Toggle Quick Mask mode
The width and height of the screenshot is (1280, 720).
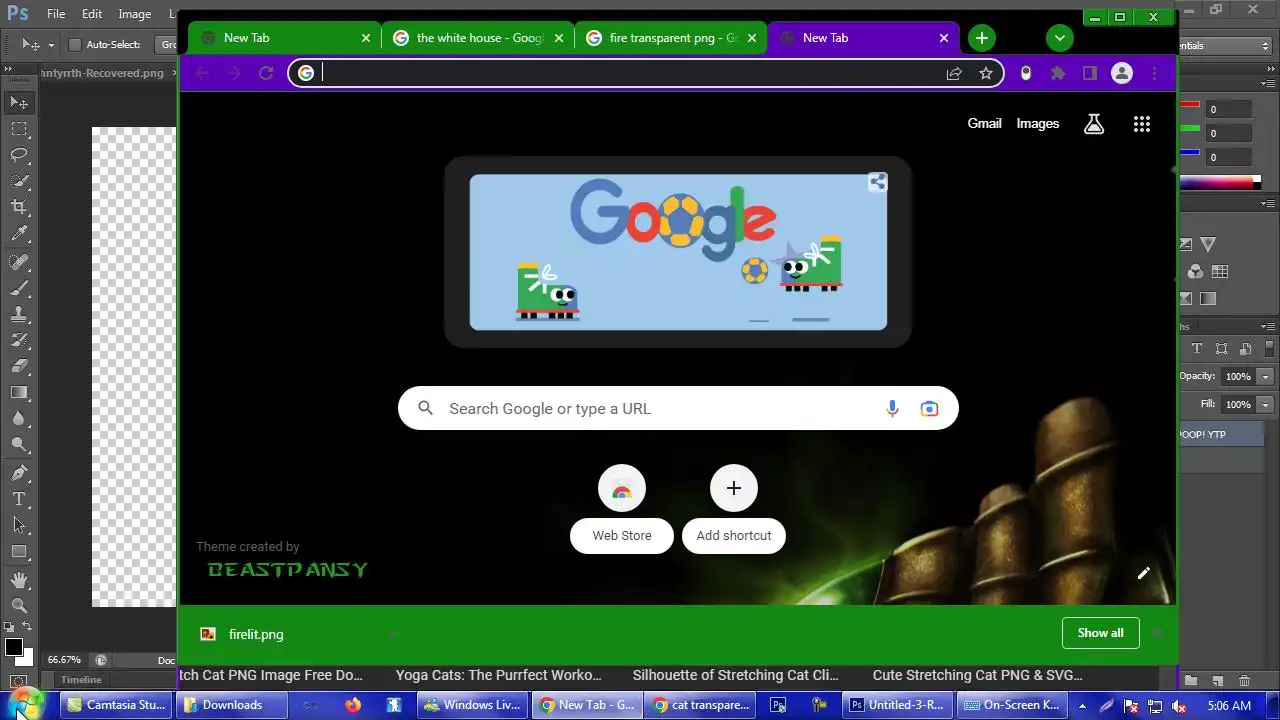(x=18, y=682)
